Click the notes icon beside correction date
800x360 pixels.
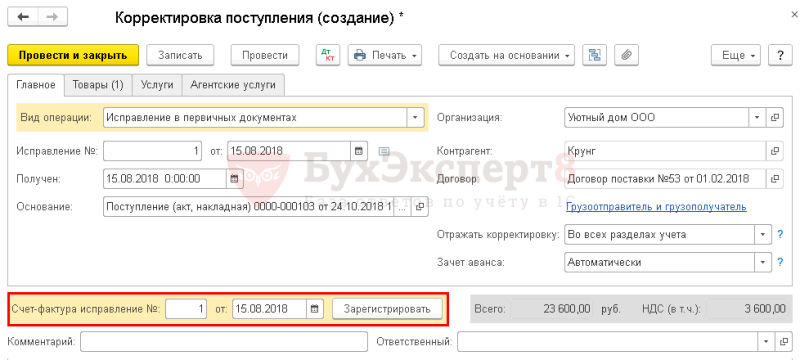pyautogui.click(x=384, y=151)
